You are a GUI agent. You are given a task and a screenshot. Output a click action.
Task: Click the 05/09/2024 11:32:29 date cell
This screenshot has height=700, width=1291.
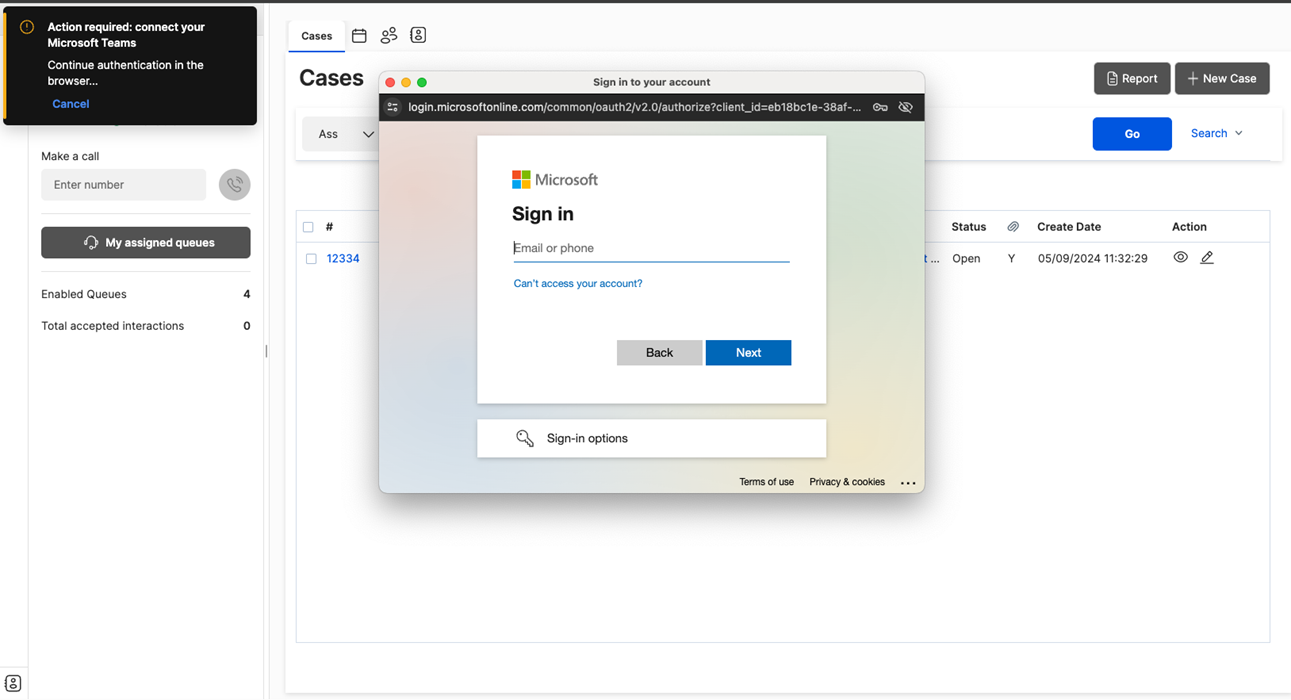coord(1092,259)
